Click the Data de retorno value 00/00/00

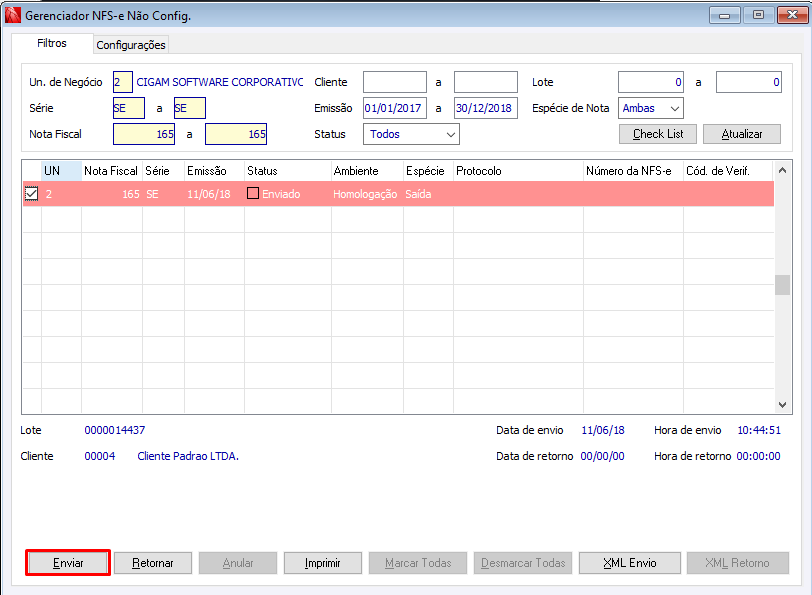(x=602, y=456)
